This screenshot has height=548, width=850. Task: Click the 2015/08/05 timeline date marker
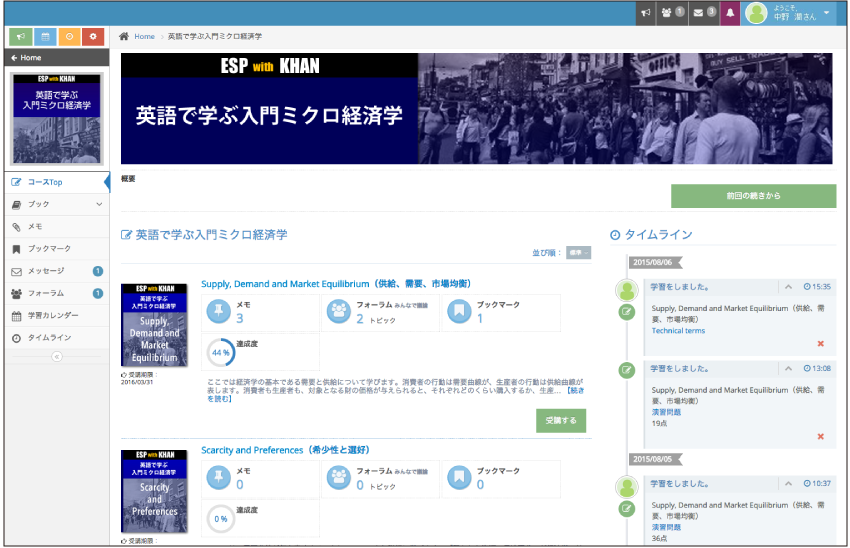pos(654,459)
